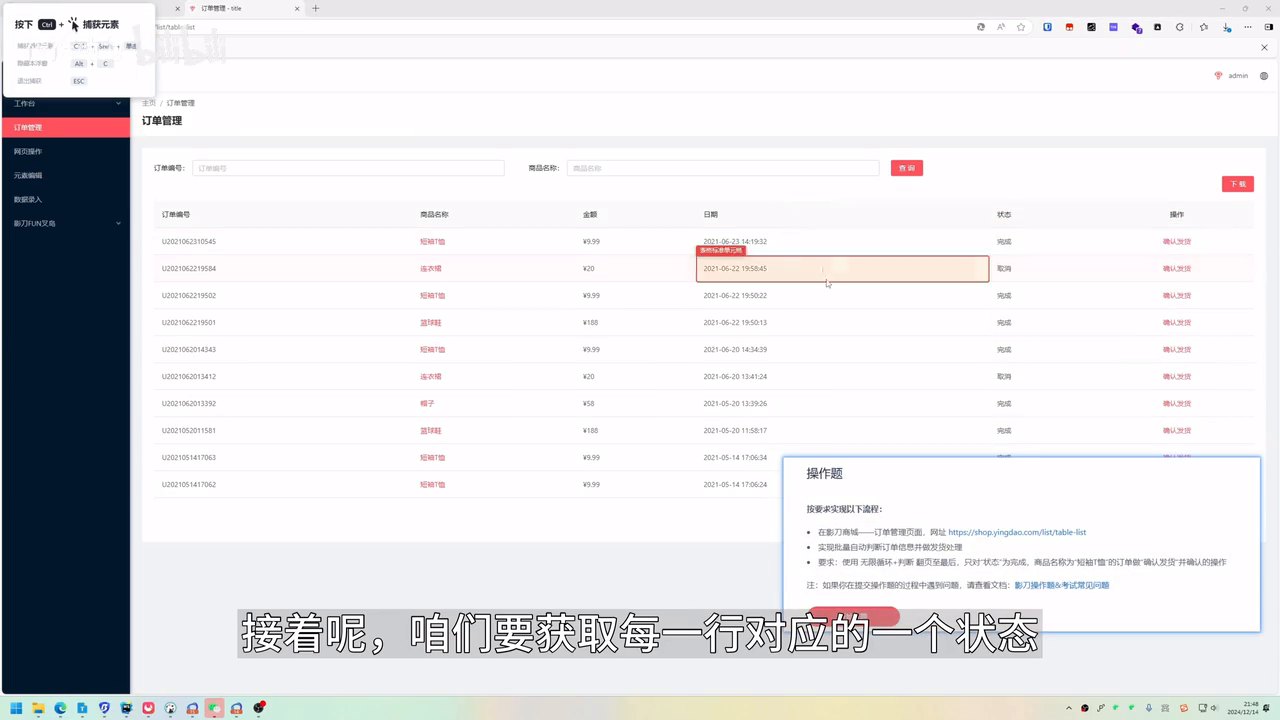Click 帽子 in row U2021062013392
The image size is (1280, 720).
(x=427, y=403)
